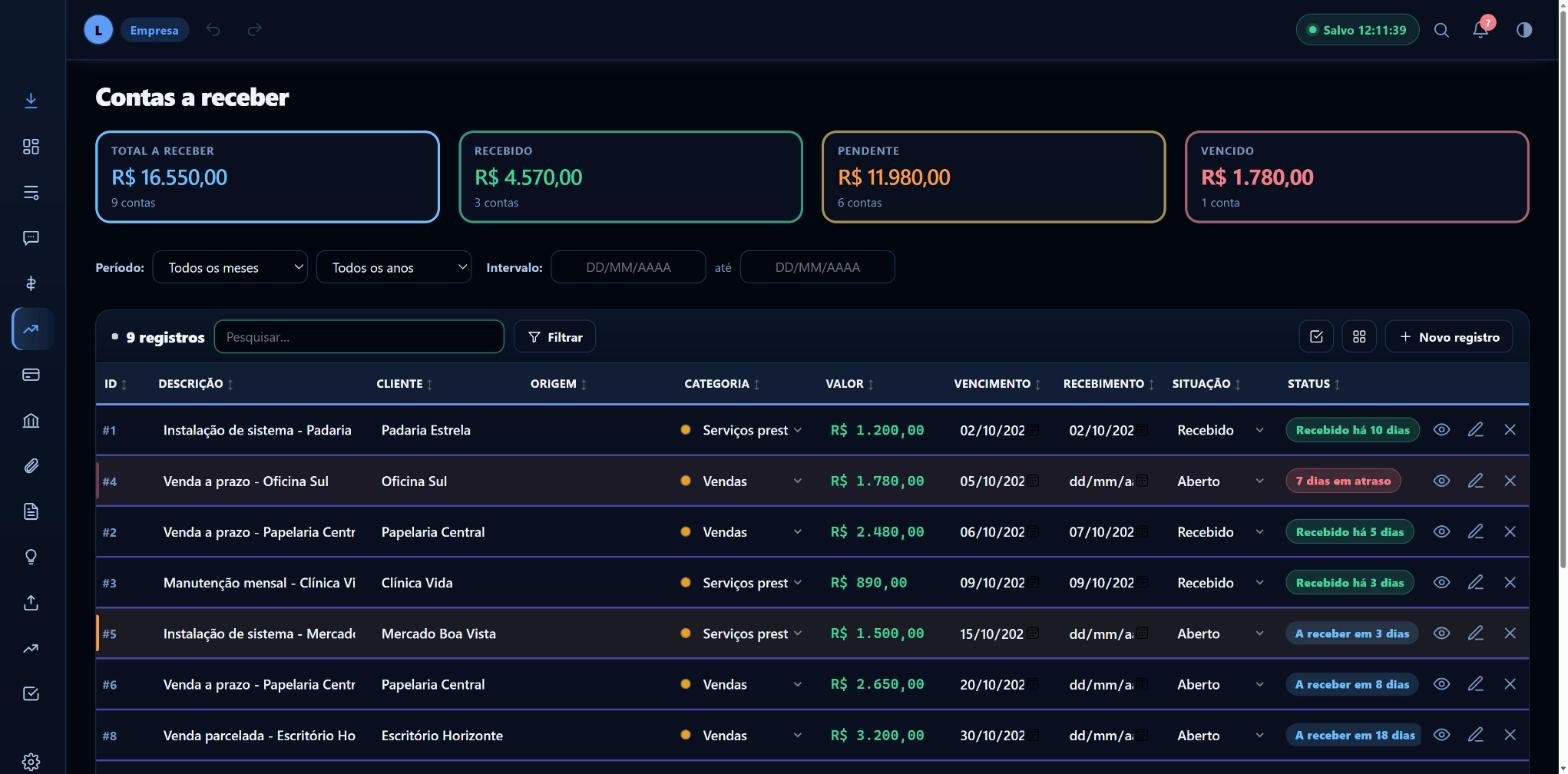
Task: Change situação dropdown for Oficina Sul
Action: tap(1221, 481)
